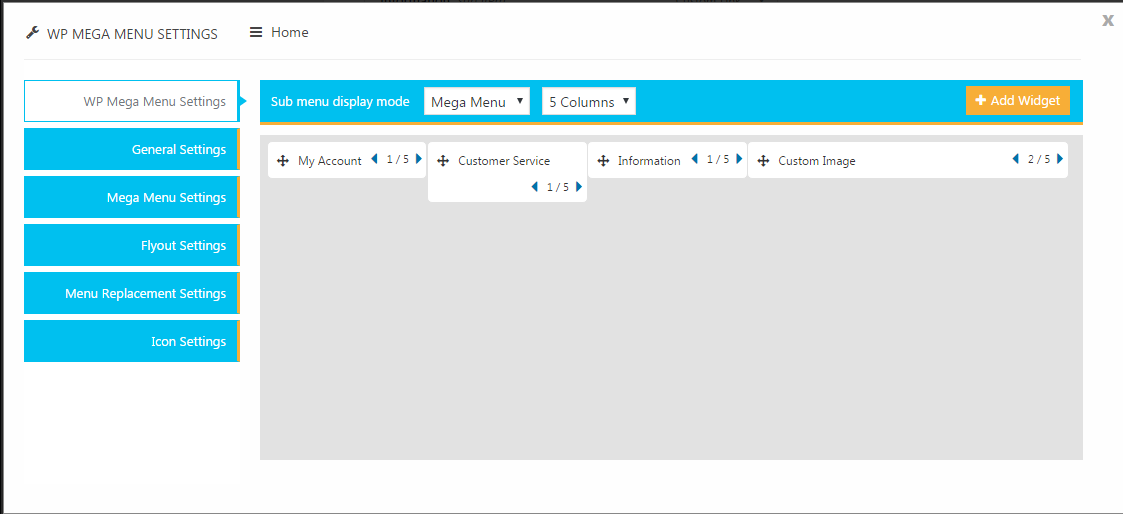This screenshot has height=514, width=1123.
Task: Decrease Information widget column span
Action: point(694,159)
